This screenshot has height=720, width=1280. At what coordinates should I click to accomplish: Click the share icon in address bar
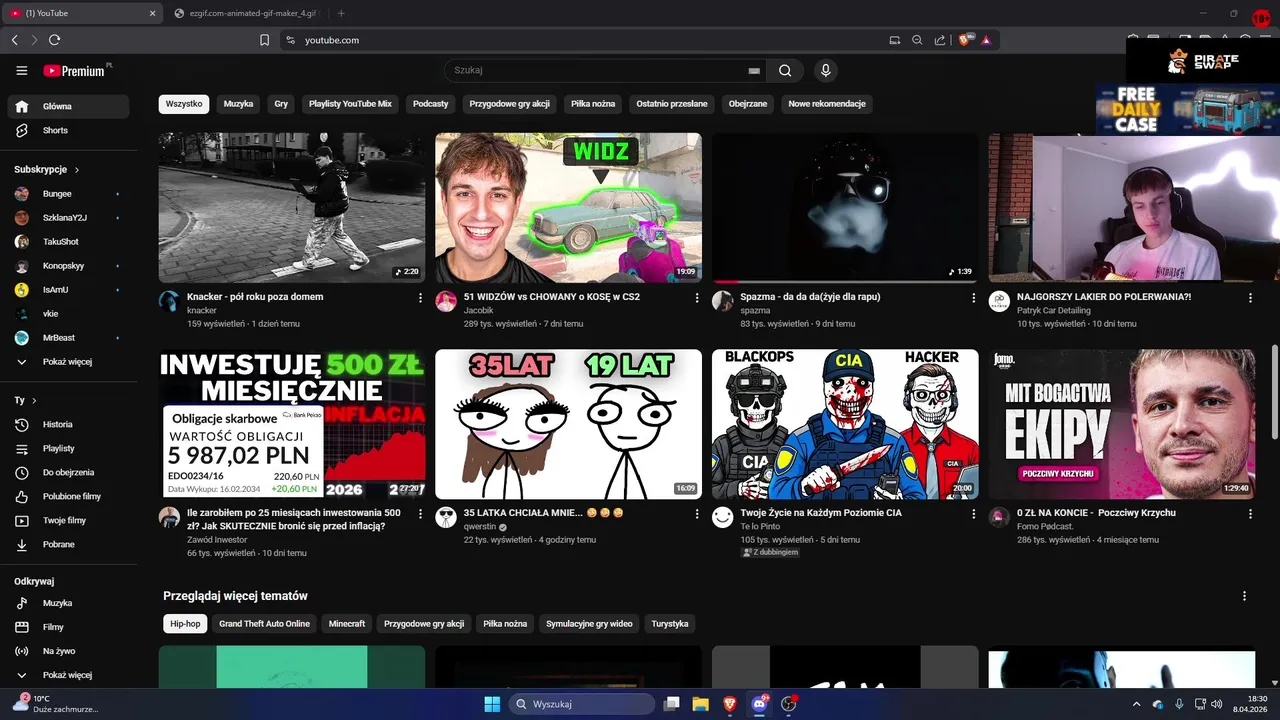point(940,40)
